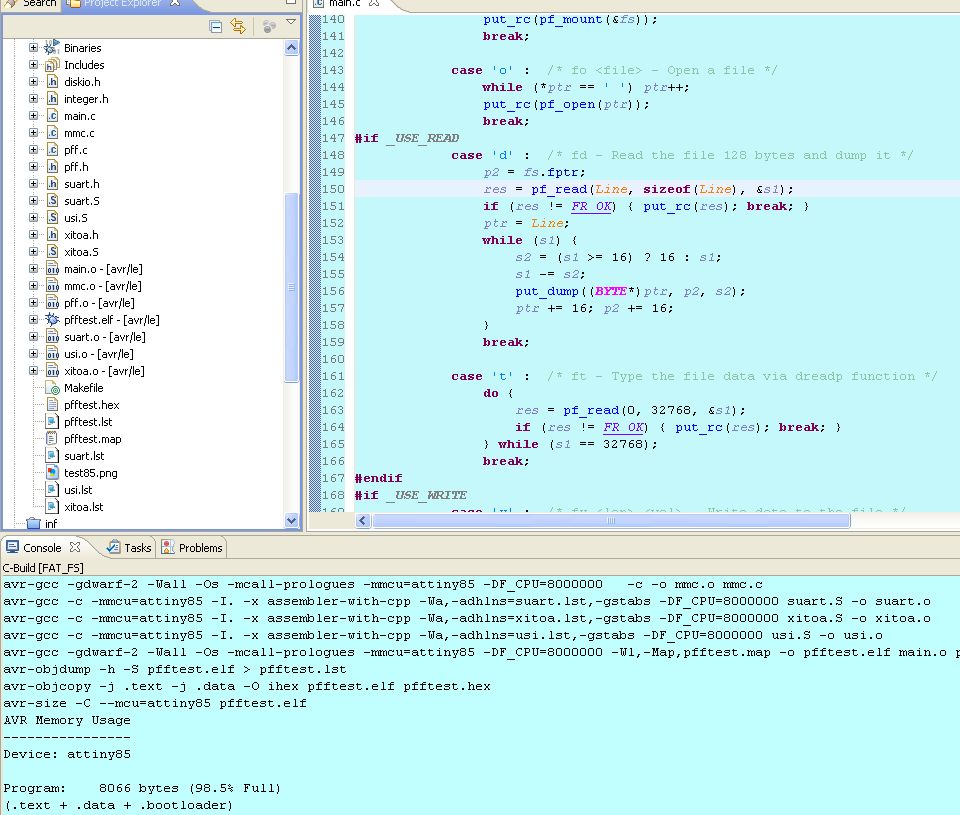This screenshot has height=815, width=960.
Task: Select suart.o - [avr/le] entry
Action: click(105, 337)
